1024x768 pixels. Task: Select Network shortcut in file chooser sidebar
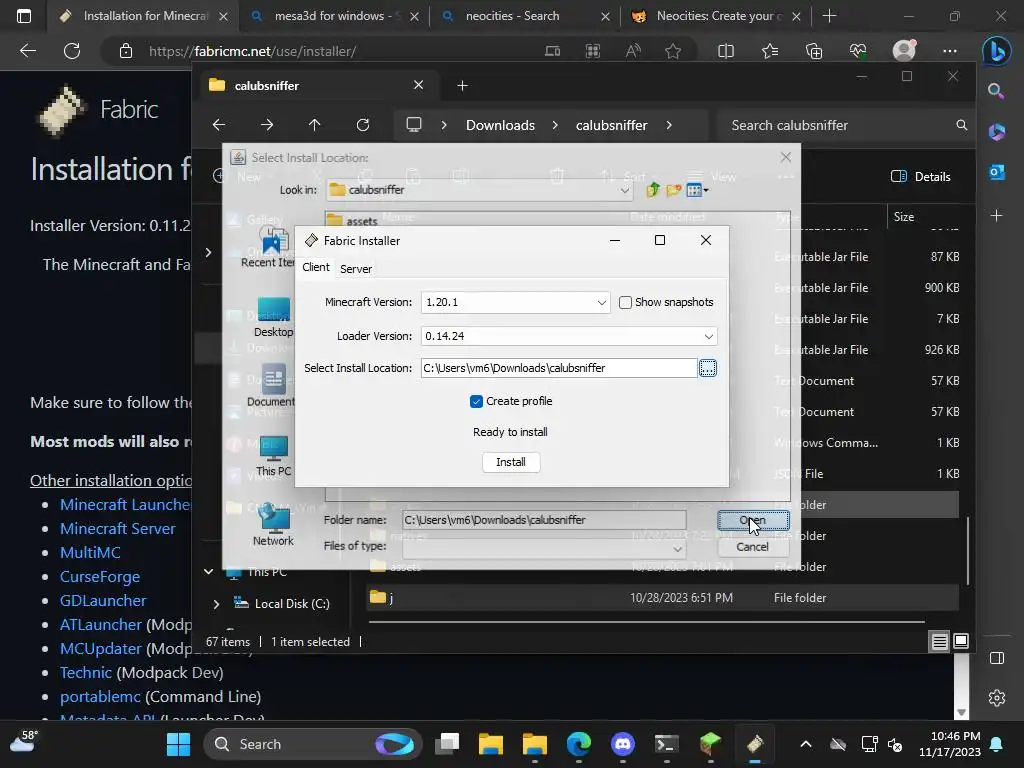273,526
